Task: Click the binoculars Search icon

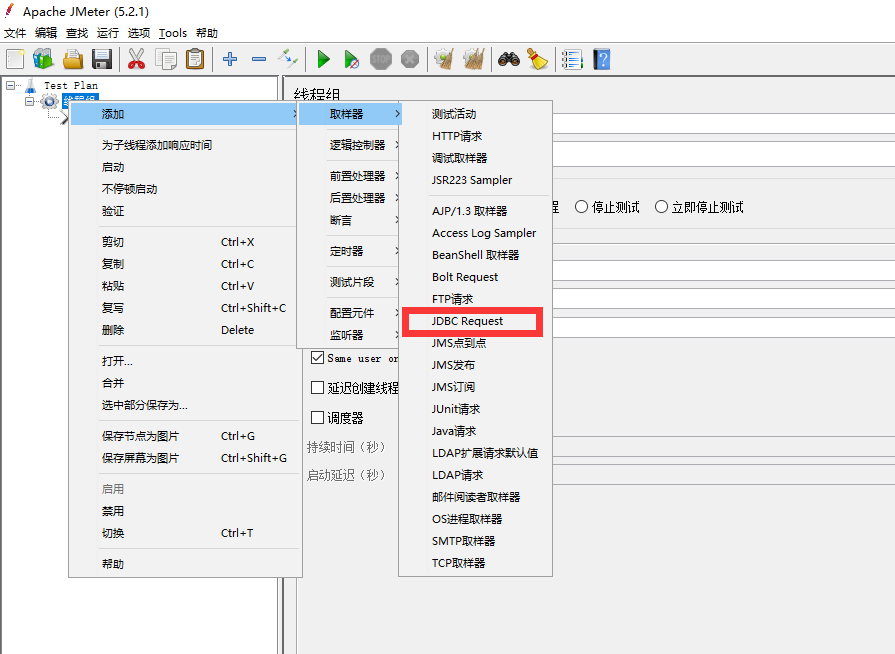Action: 509,59
